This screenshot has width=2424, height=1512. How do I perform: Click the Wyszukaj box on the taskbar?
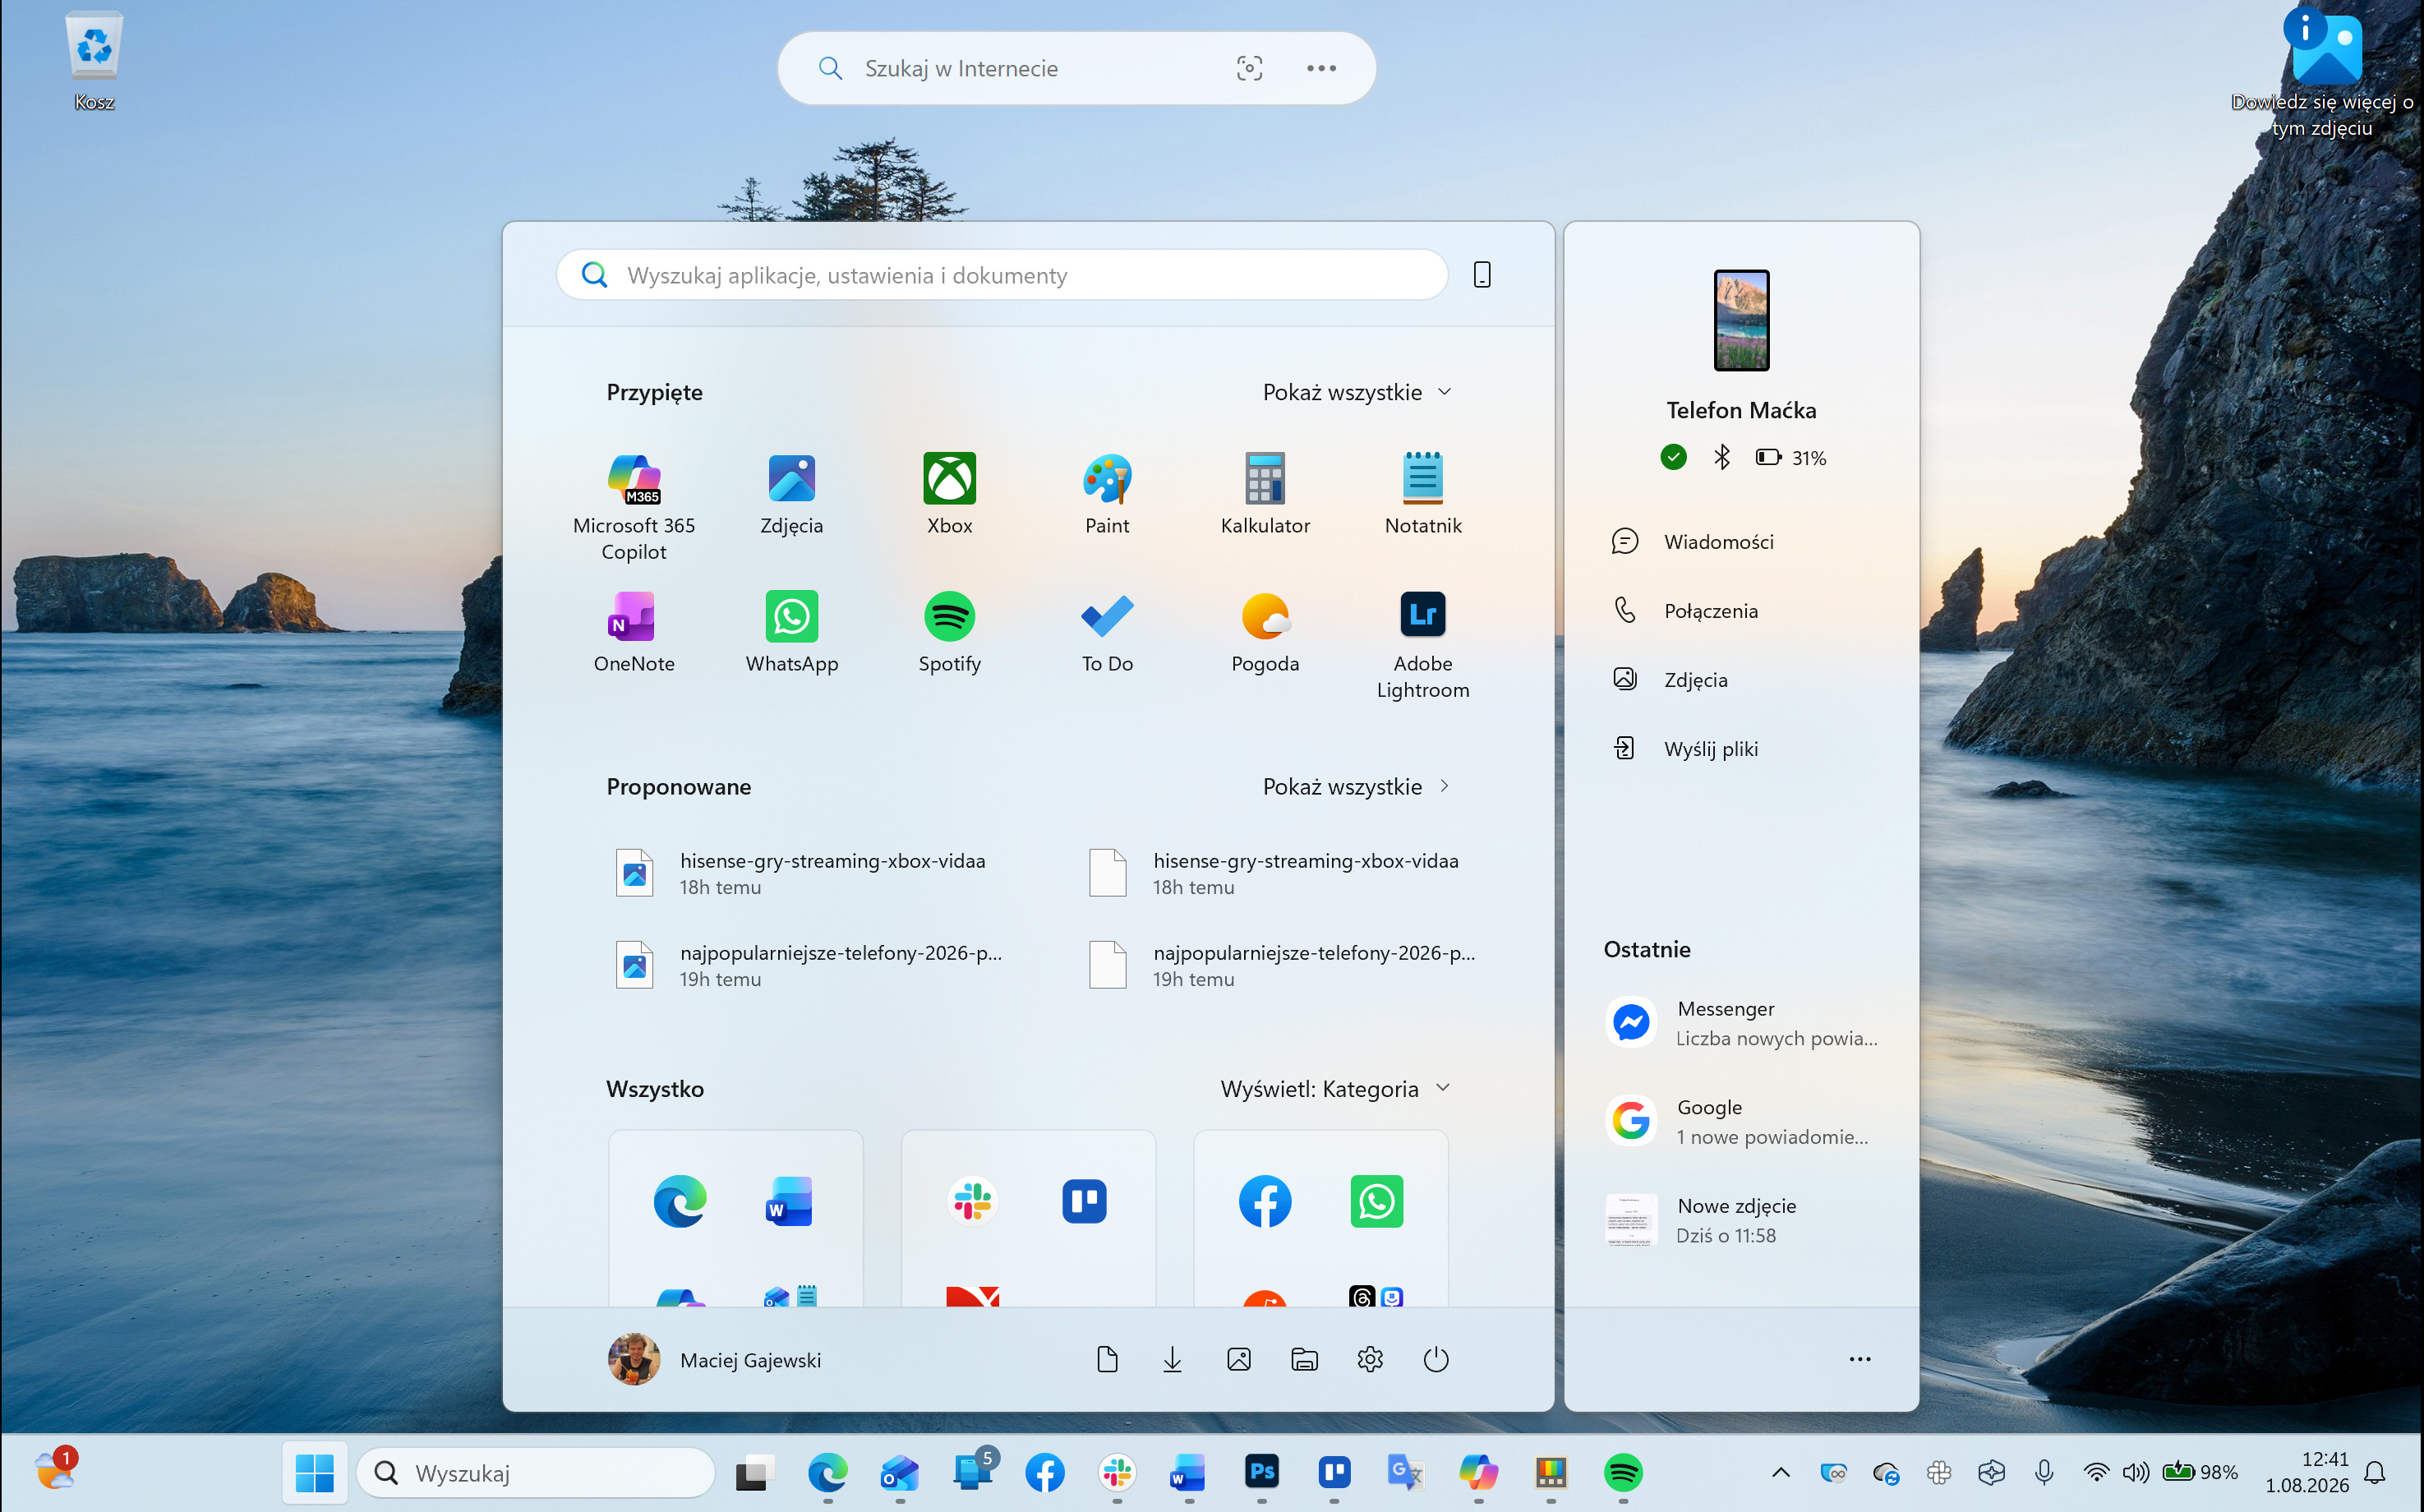tap(535, 1472)
